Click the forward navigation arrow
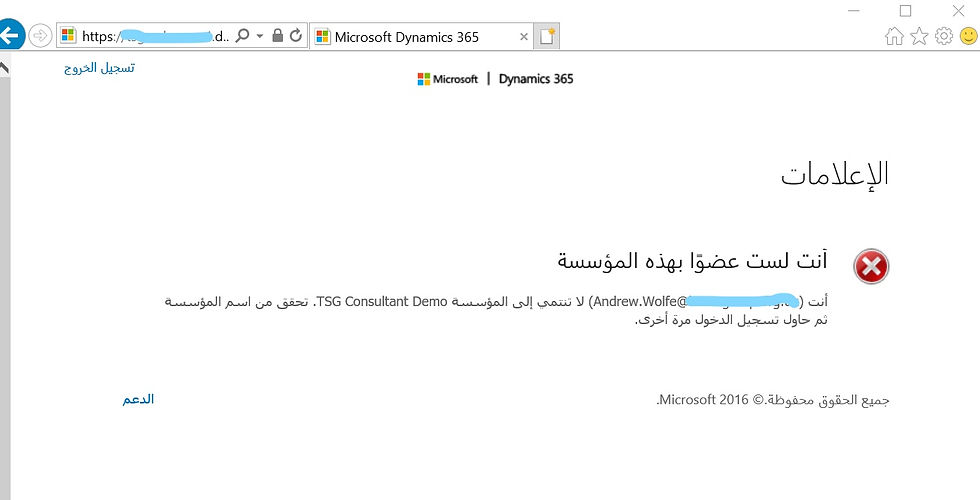The image size is (980, 500). click(x=40, y=36)
